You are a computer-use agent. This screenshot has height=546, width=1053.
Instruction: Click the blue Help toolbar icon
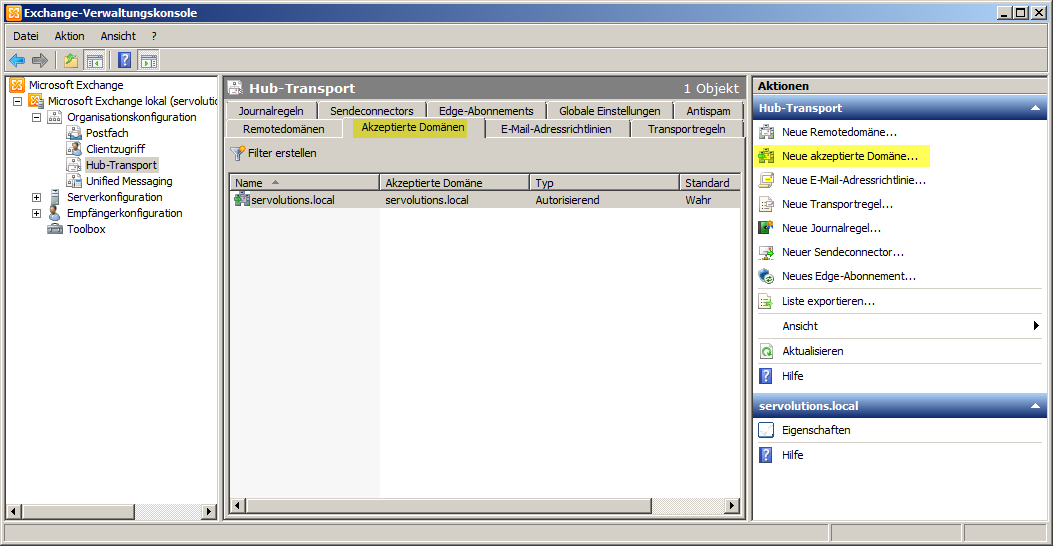pyautogui.click(x=124, y=60)
